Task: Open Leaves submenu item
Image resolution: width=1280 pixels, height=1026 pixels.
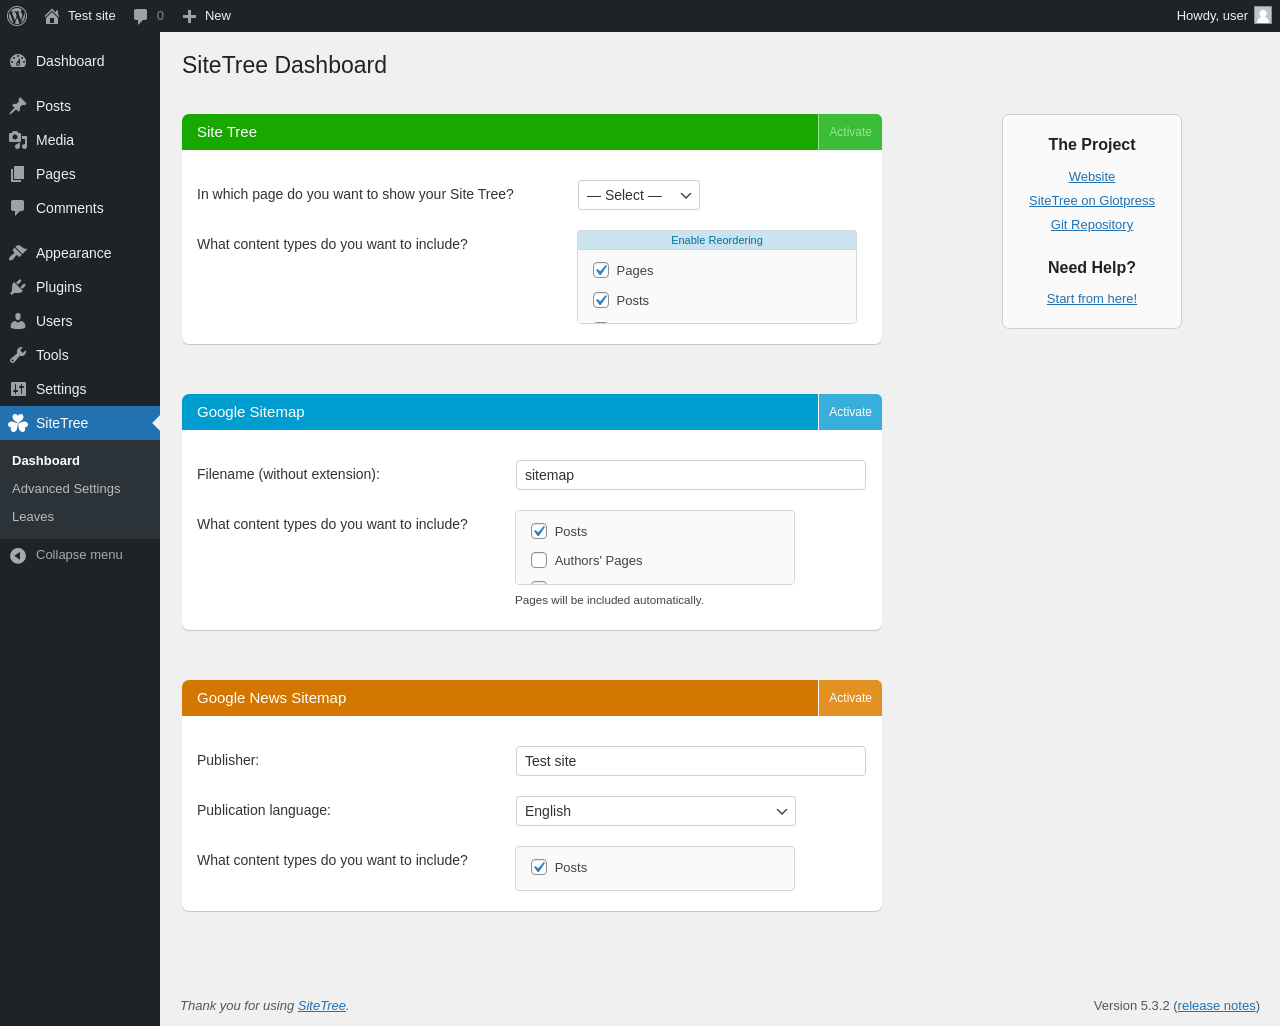Action: click(x=33, y=517)
